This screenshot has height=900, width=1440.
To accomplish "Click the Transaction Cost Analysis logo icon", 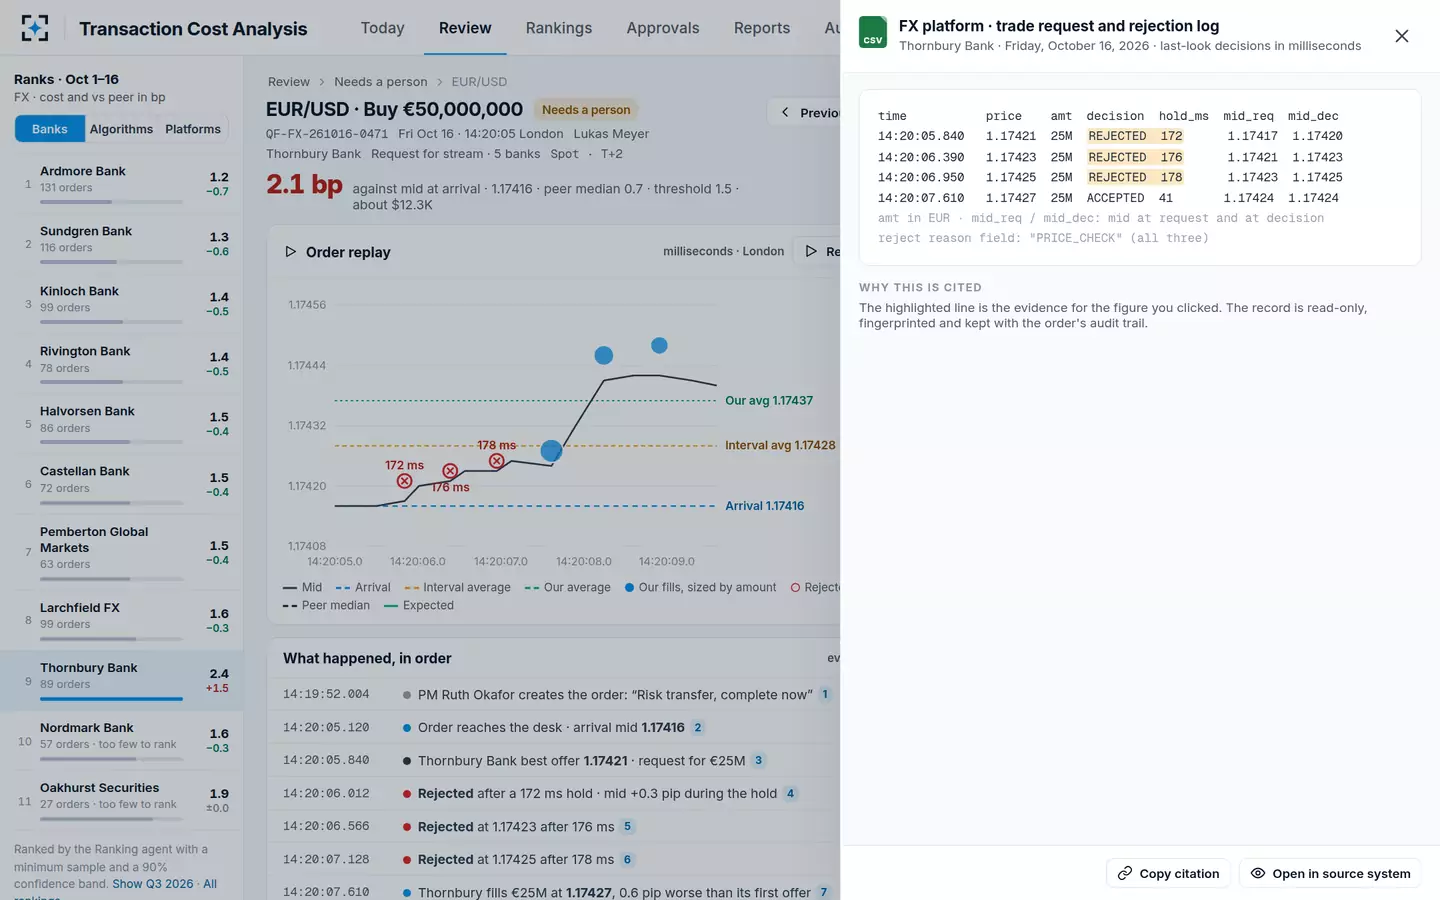I will coord(35,28).
